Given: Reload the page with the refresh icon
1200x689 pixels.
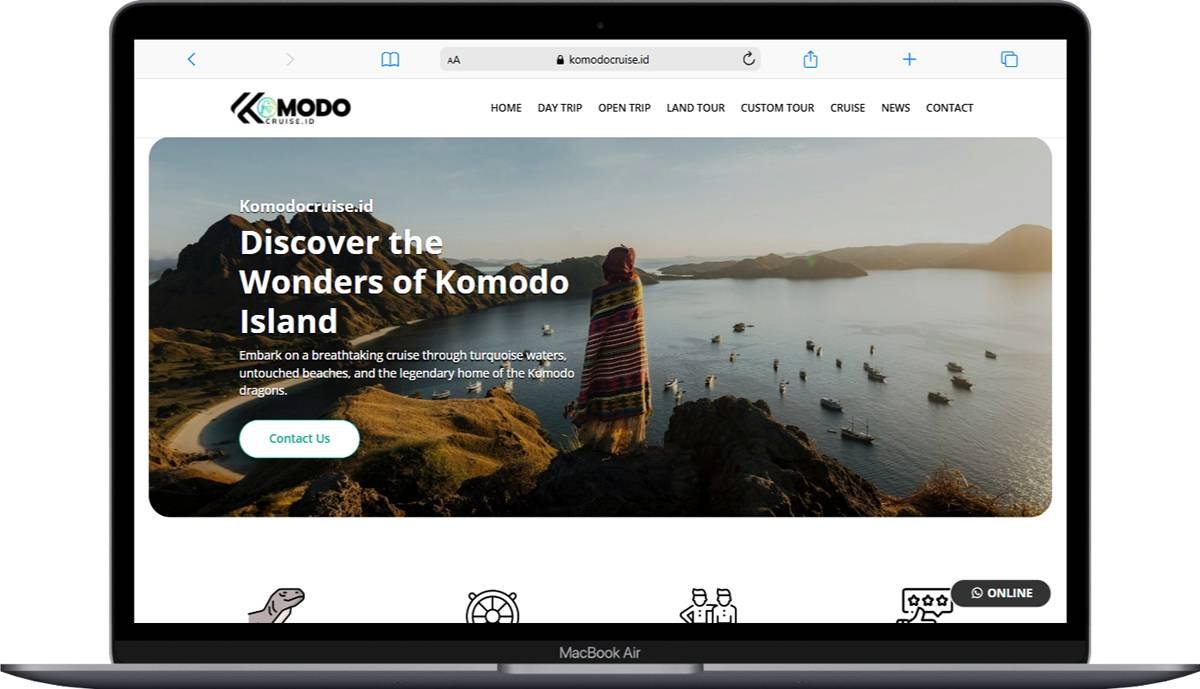Looking at the screenshot, I should 748,59.
